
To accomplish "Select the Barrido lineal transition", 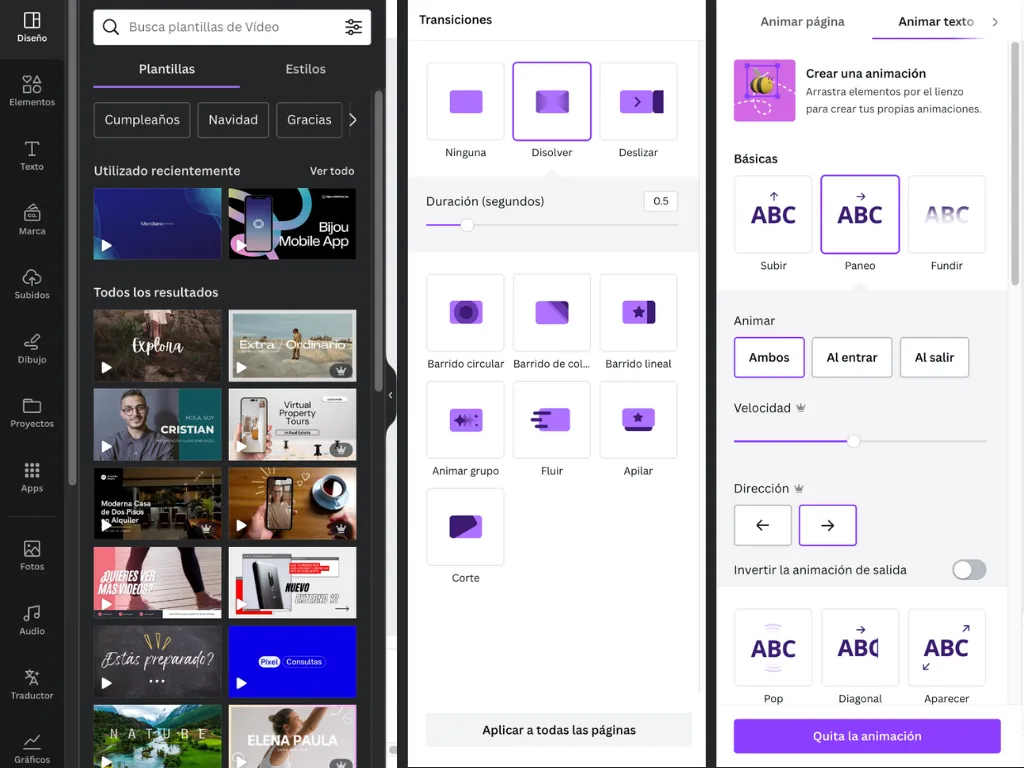I will point(638,313).
